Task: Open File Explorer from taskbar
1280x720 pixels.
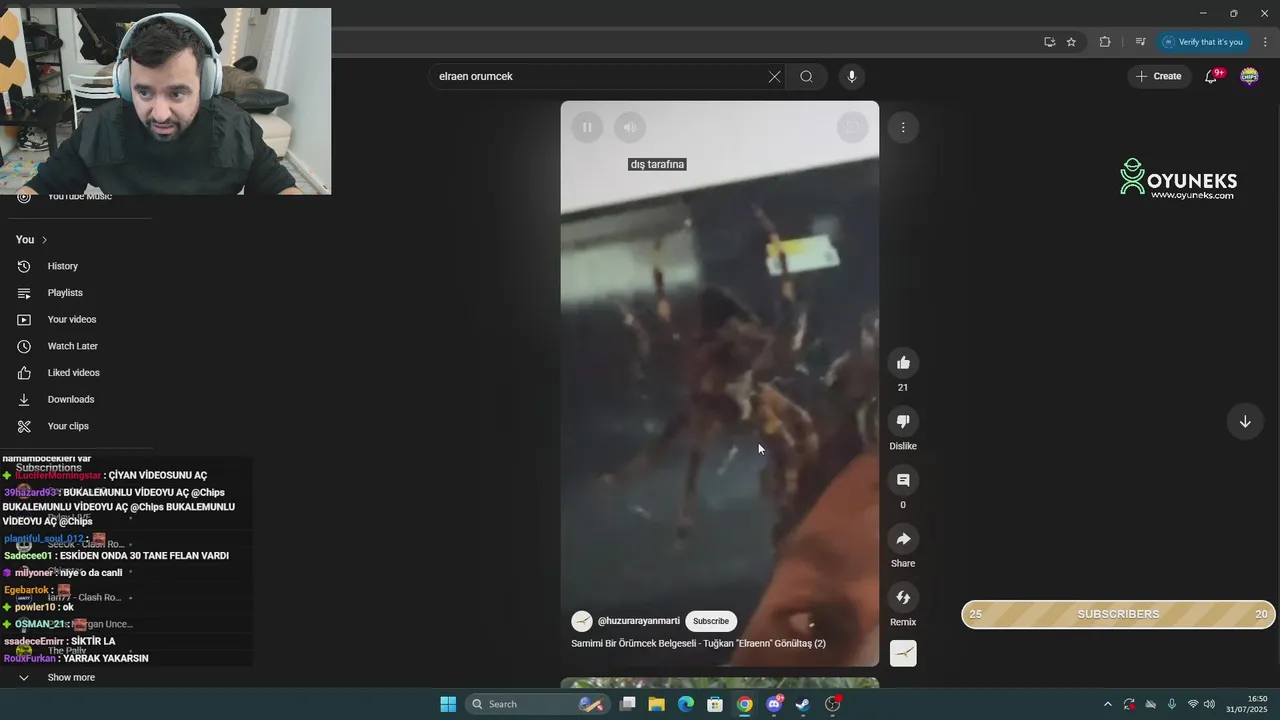Action: 657,704
